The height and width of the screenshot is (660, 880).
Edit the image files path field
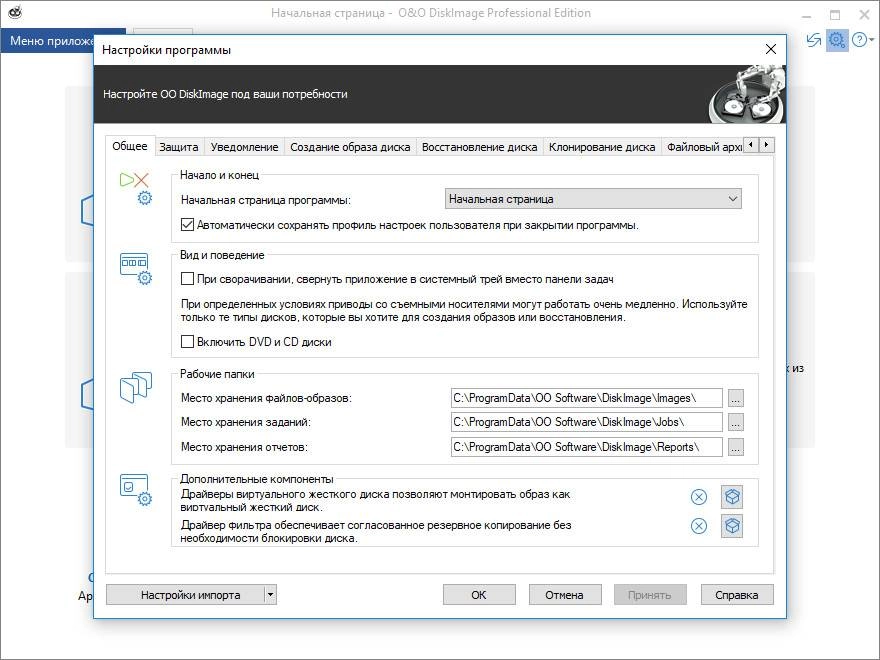pos(586,398)
